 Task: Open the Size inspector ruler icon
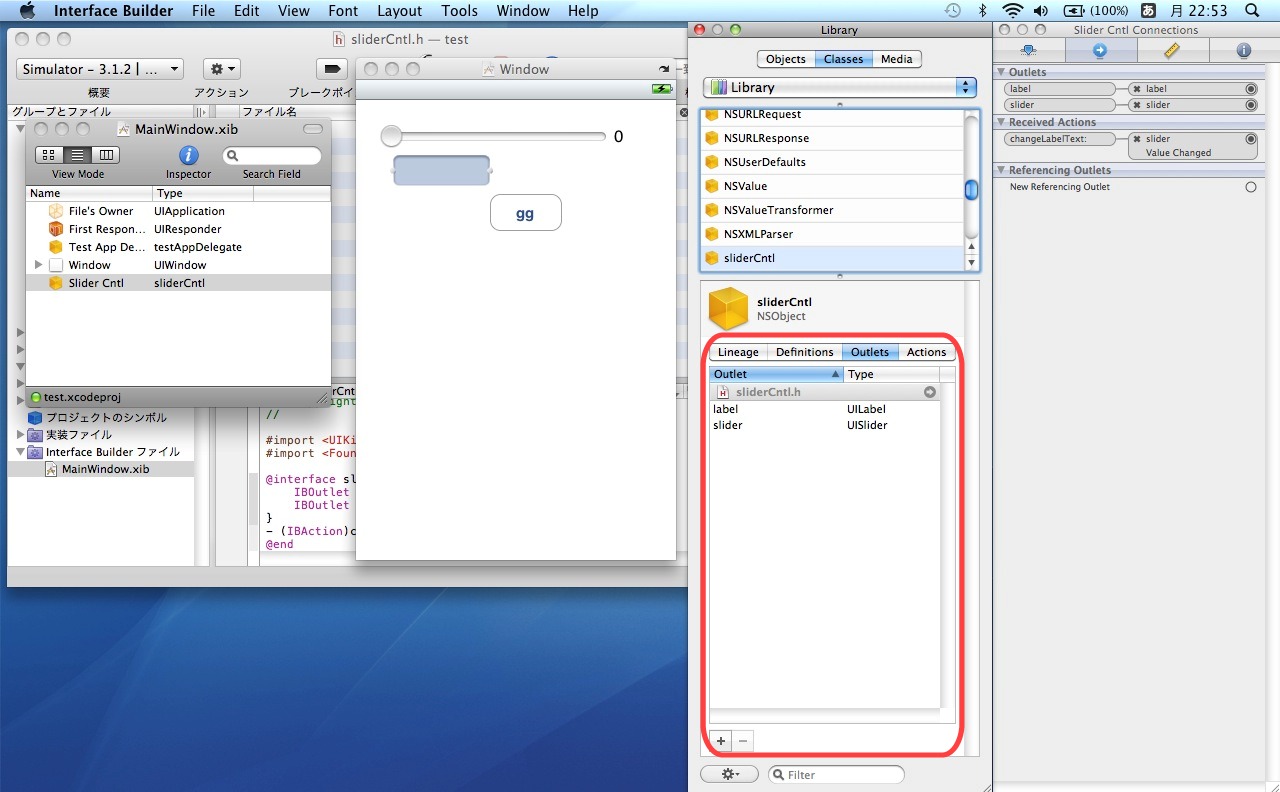(x=1172, y=50)
